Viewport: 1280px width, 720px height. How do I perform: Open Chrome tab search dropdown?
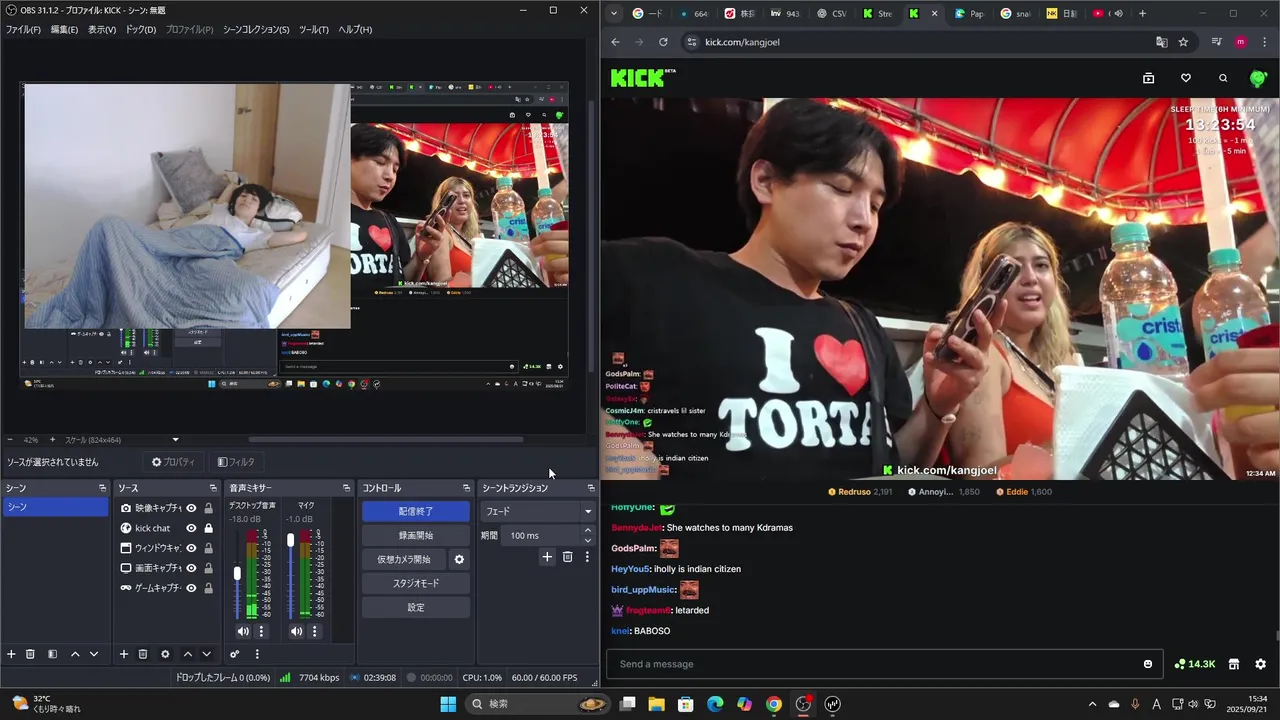pos(615,14)
